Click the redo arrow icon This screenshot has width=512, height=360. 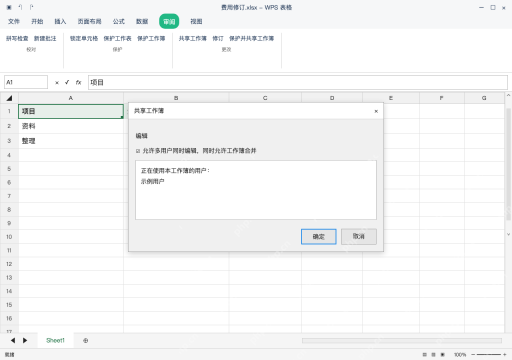[x=31, y=7]
